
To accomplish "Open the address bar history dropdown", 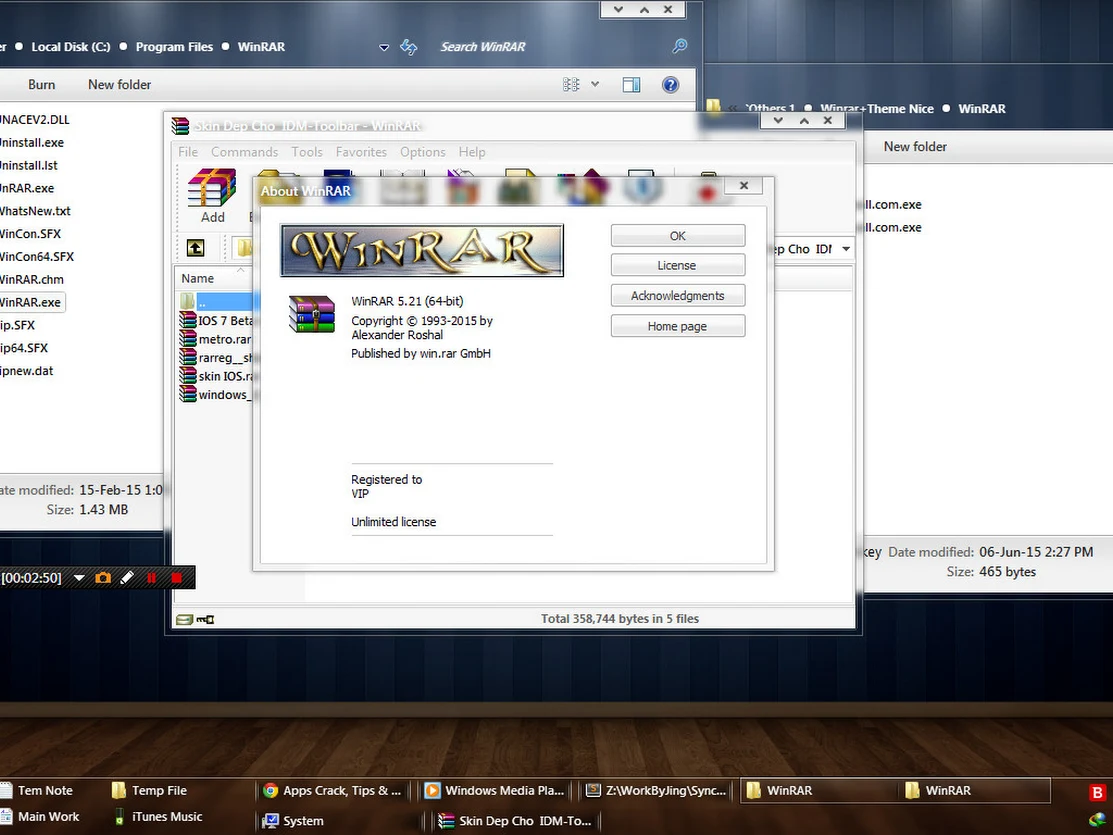I will coord(384,48).
